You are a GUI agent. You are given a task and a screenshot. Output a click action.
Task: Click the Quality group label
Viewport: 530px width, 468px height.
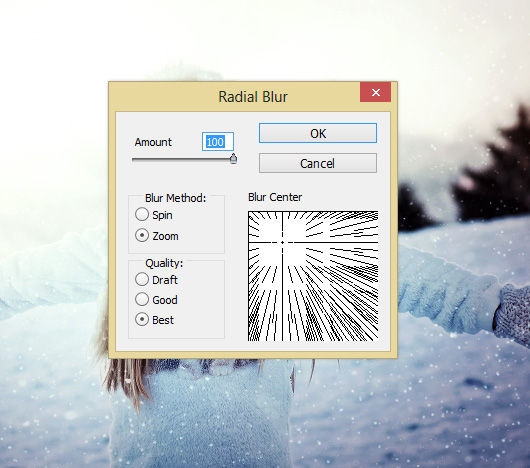pos(164,263)
